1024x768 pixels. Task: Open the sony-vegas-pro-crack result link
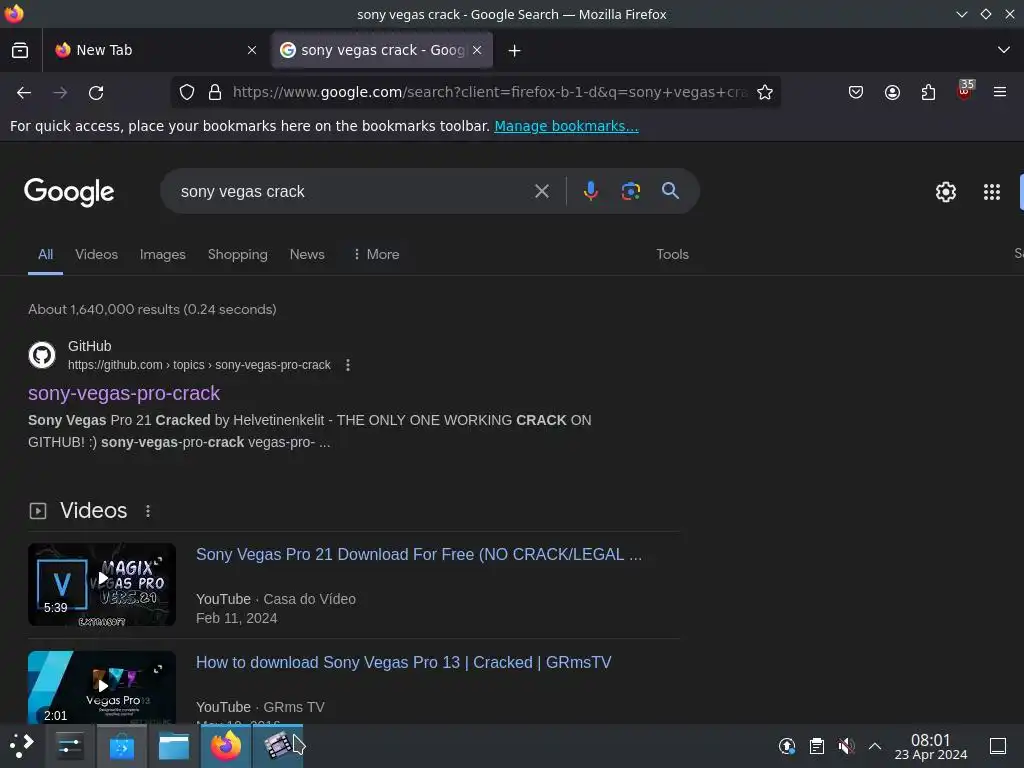124,393
